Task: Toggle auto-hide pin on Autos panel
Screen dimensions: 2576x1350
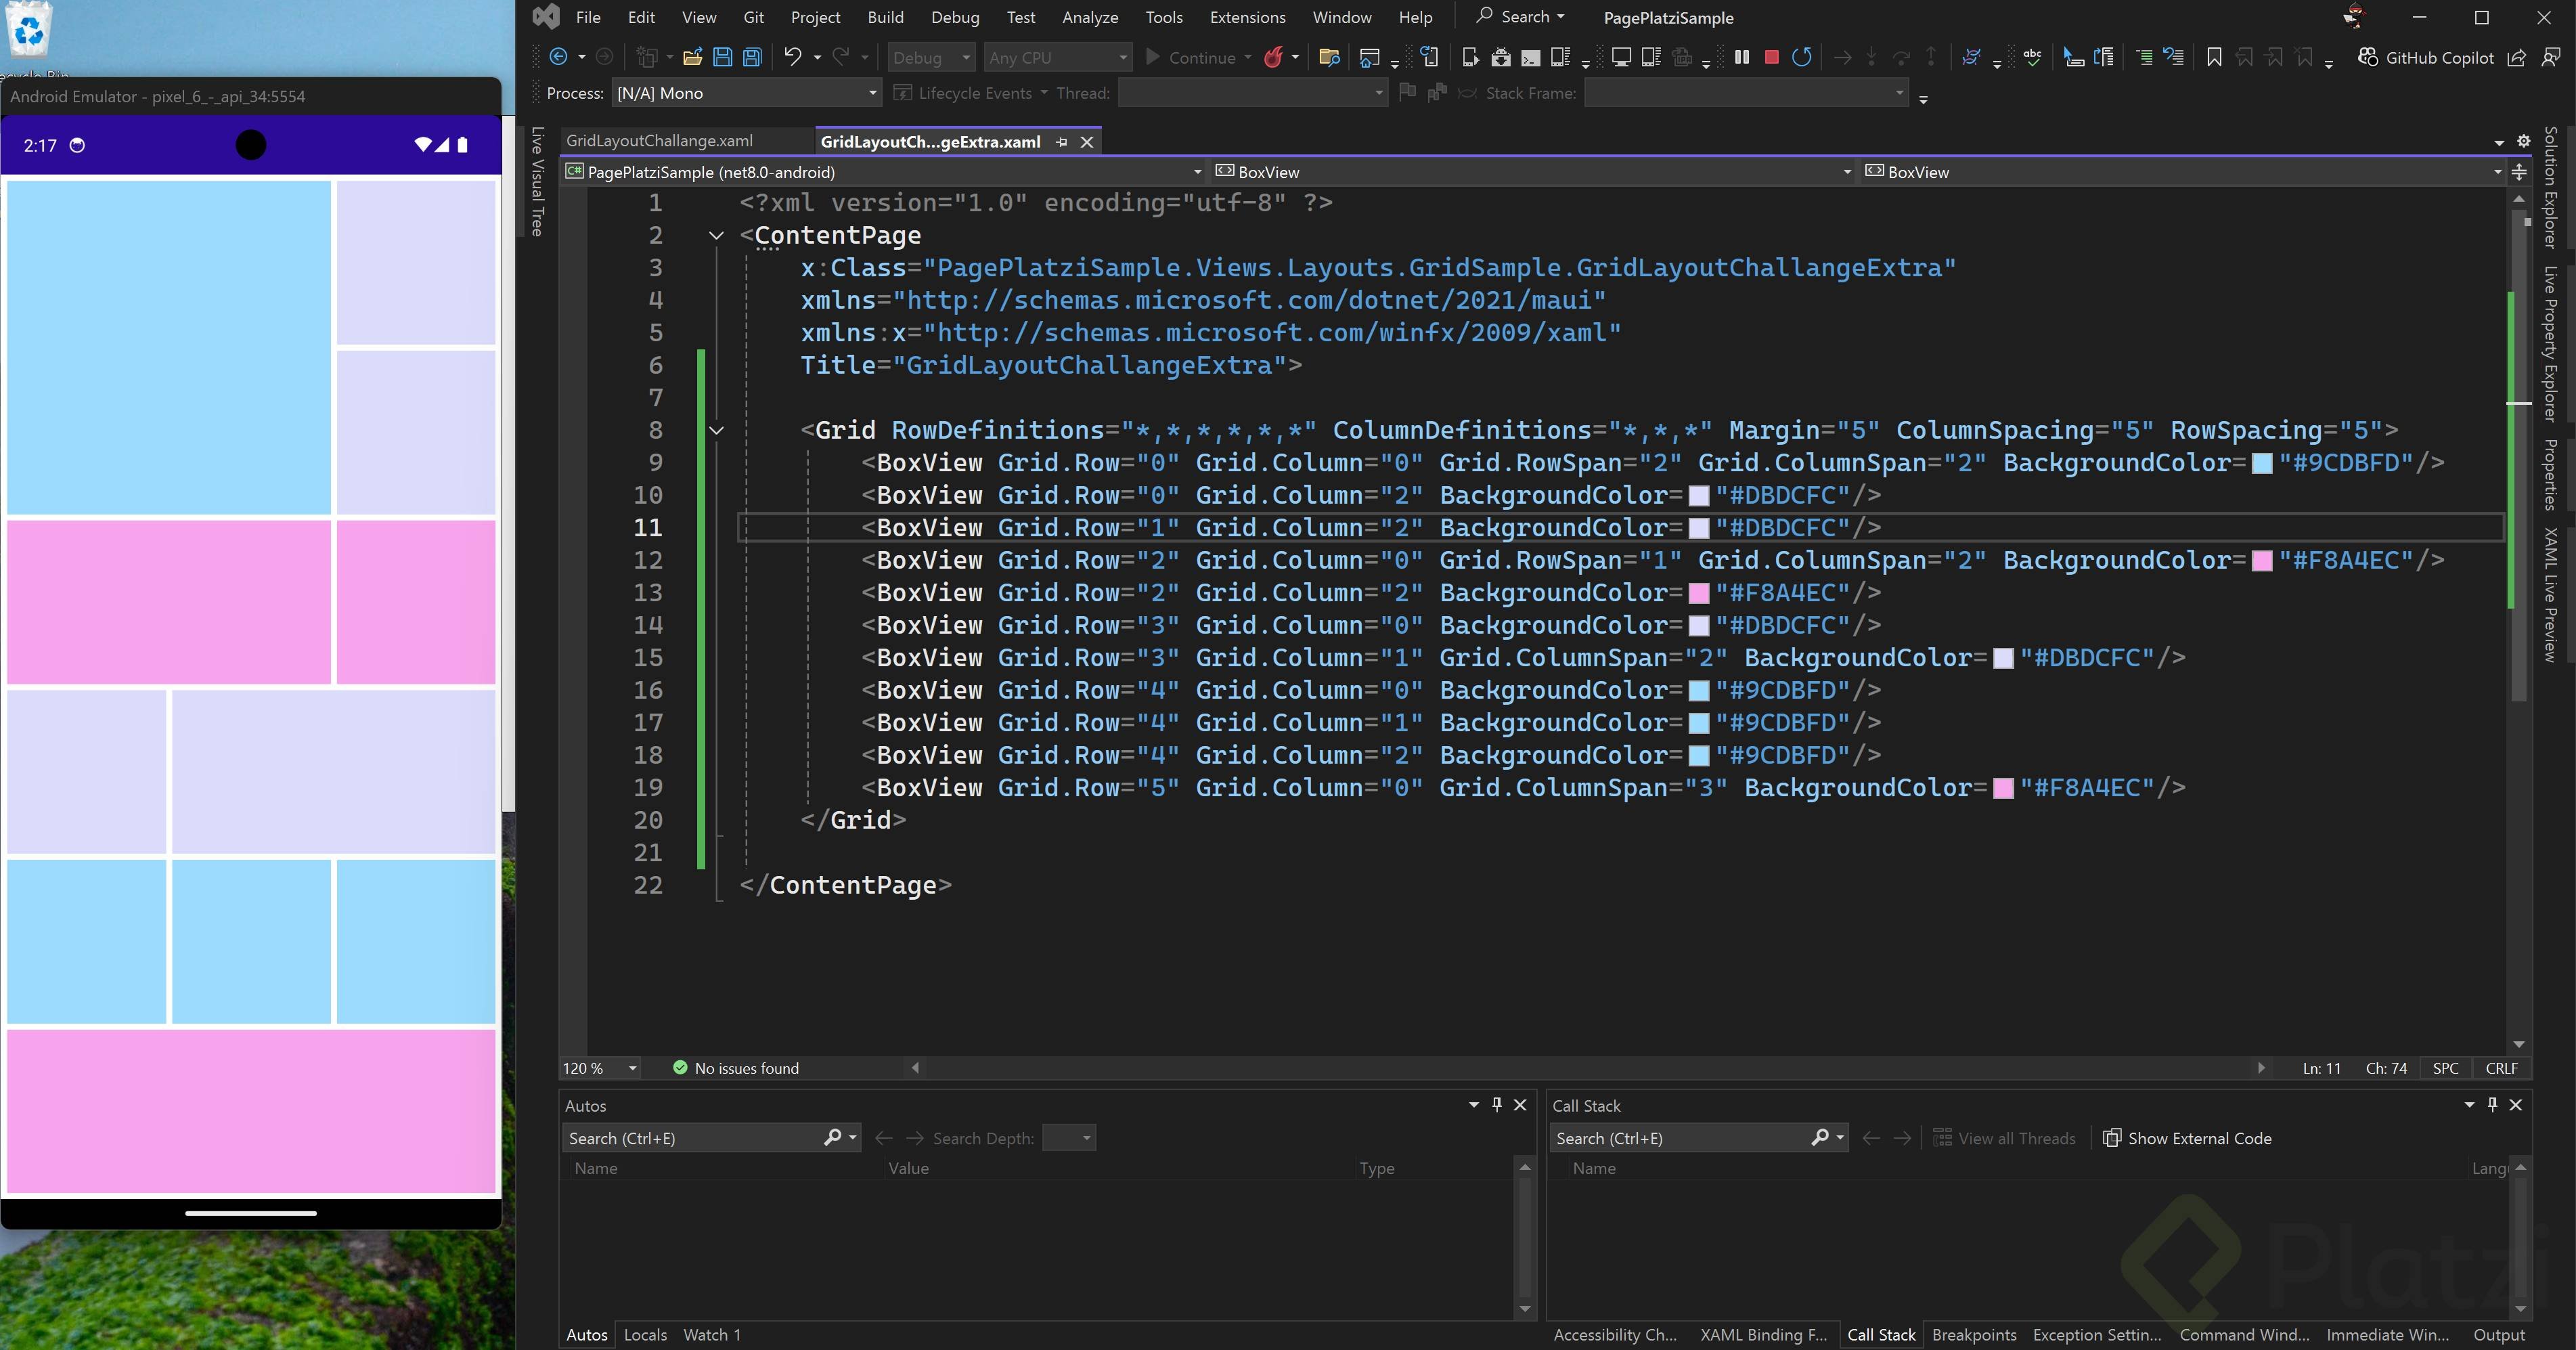Action: (1497, 1104)
